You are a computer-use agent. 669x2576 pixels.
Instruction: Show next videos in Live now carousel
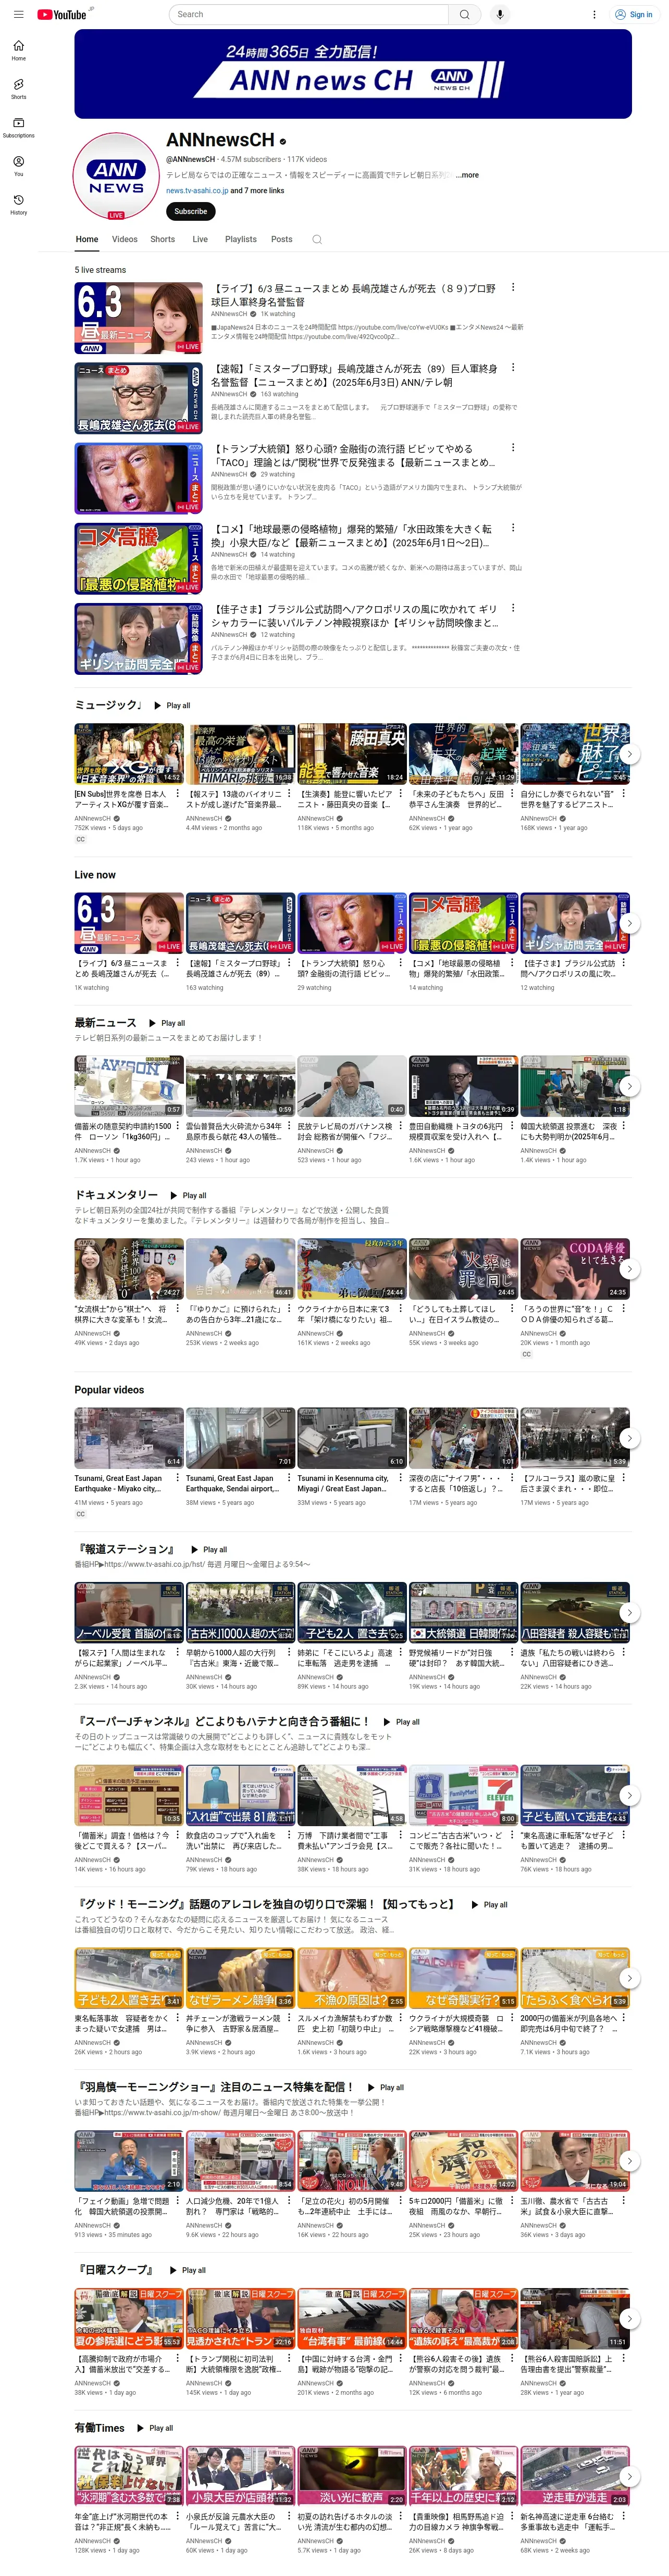tap(628, 923)
